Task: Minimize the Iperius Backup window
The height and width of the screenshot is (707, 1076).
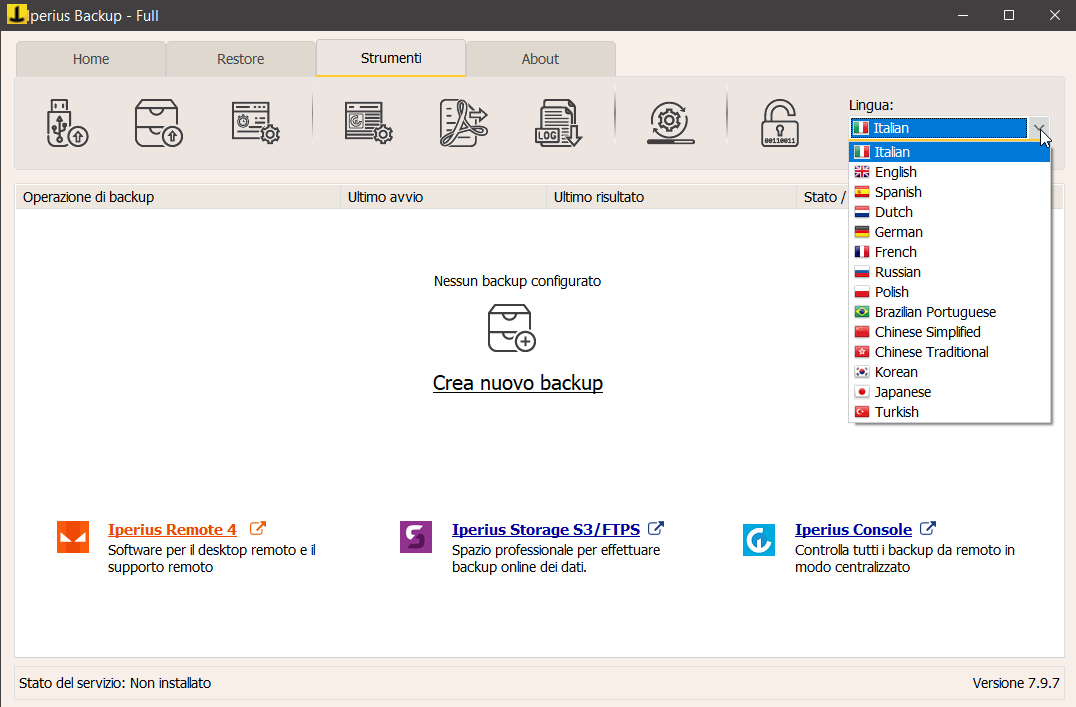Action: (963, 15)
